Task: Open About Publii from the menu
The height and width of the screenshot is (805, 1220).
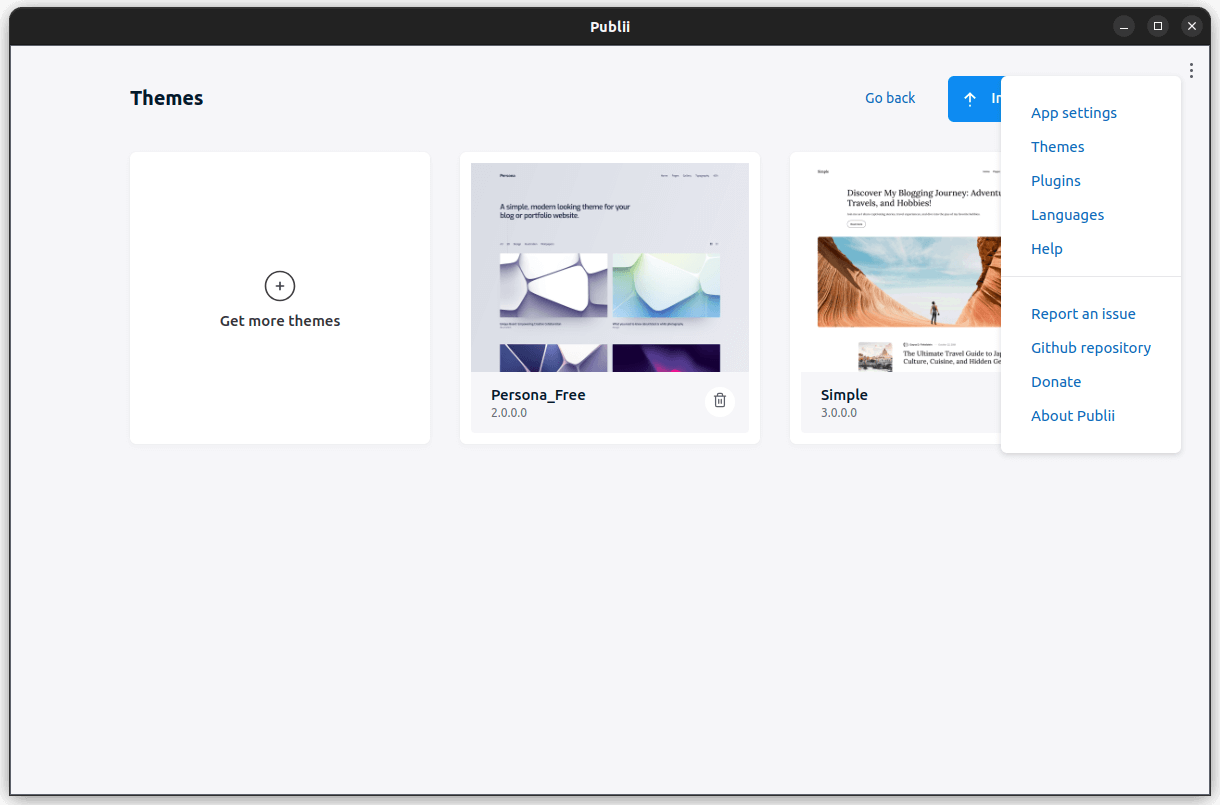Action: tap(1073, 416)
